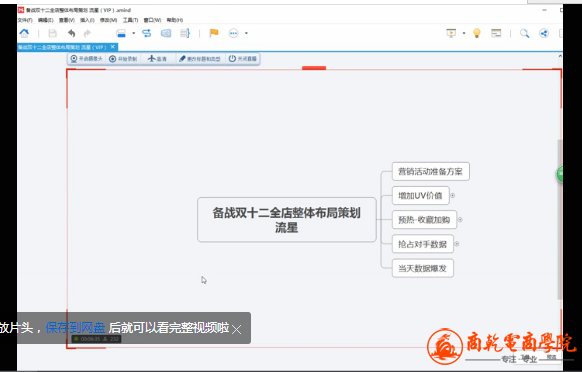Select the Summary bracket tool icon
Screen dimensions: 582x372
tap(185, 33)
